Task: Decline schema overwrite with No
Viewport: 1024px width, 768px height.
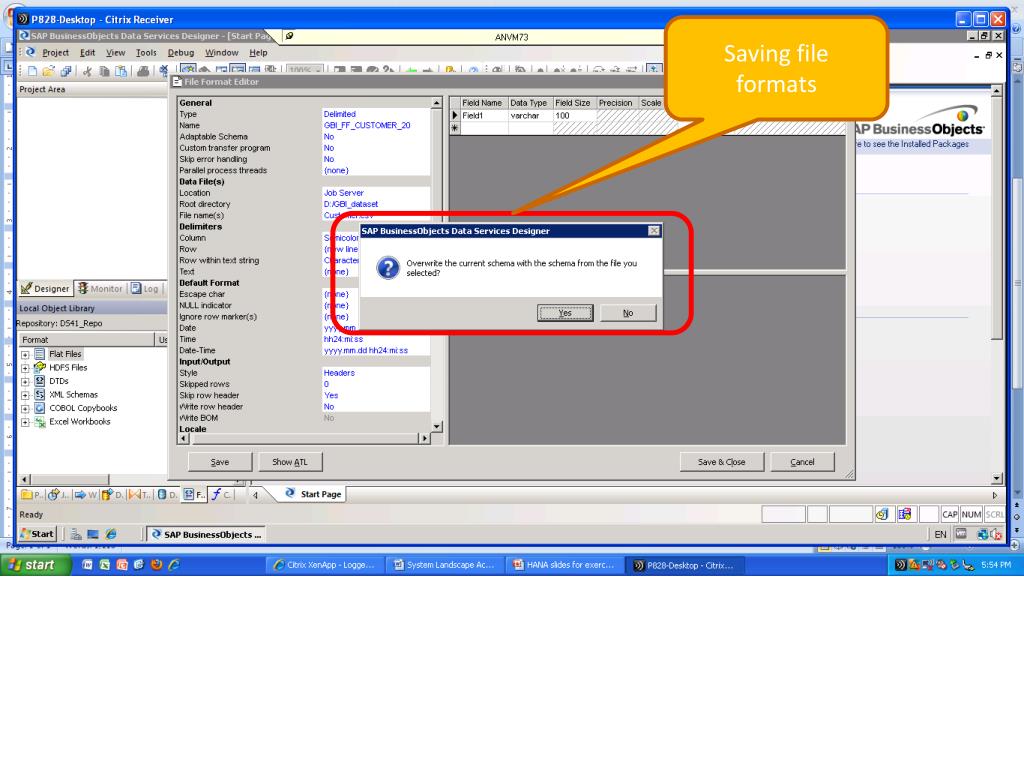Action: tap(628, 313)
